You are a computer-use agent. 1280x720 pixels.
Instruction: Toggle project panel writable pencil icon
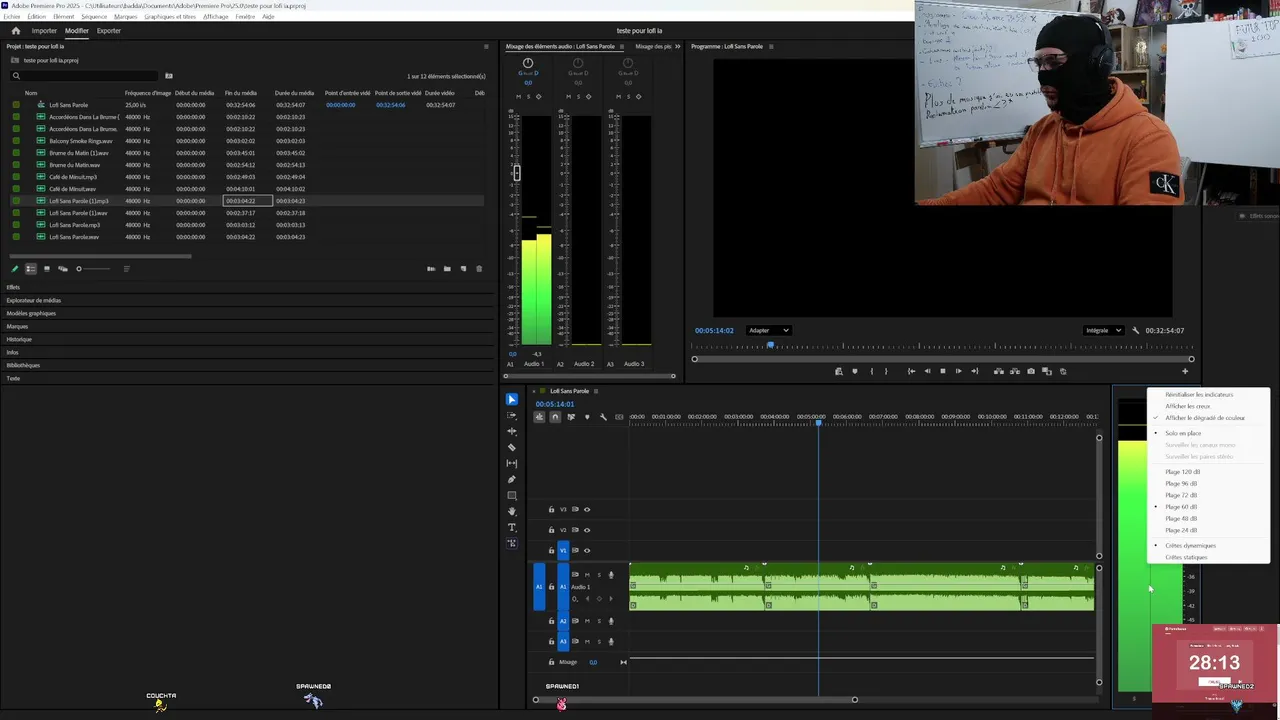coord(15,269)
